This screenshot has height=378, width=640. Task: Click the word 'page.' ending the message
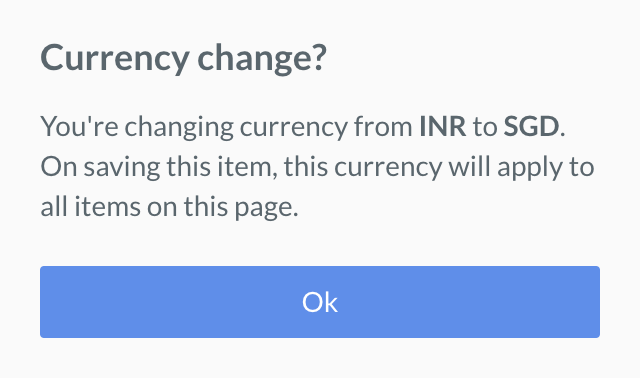pyautogui.click(x=267, y=209)
